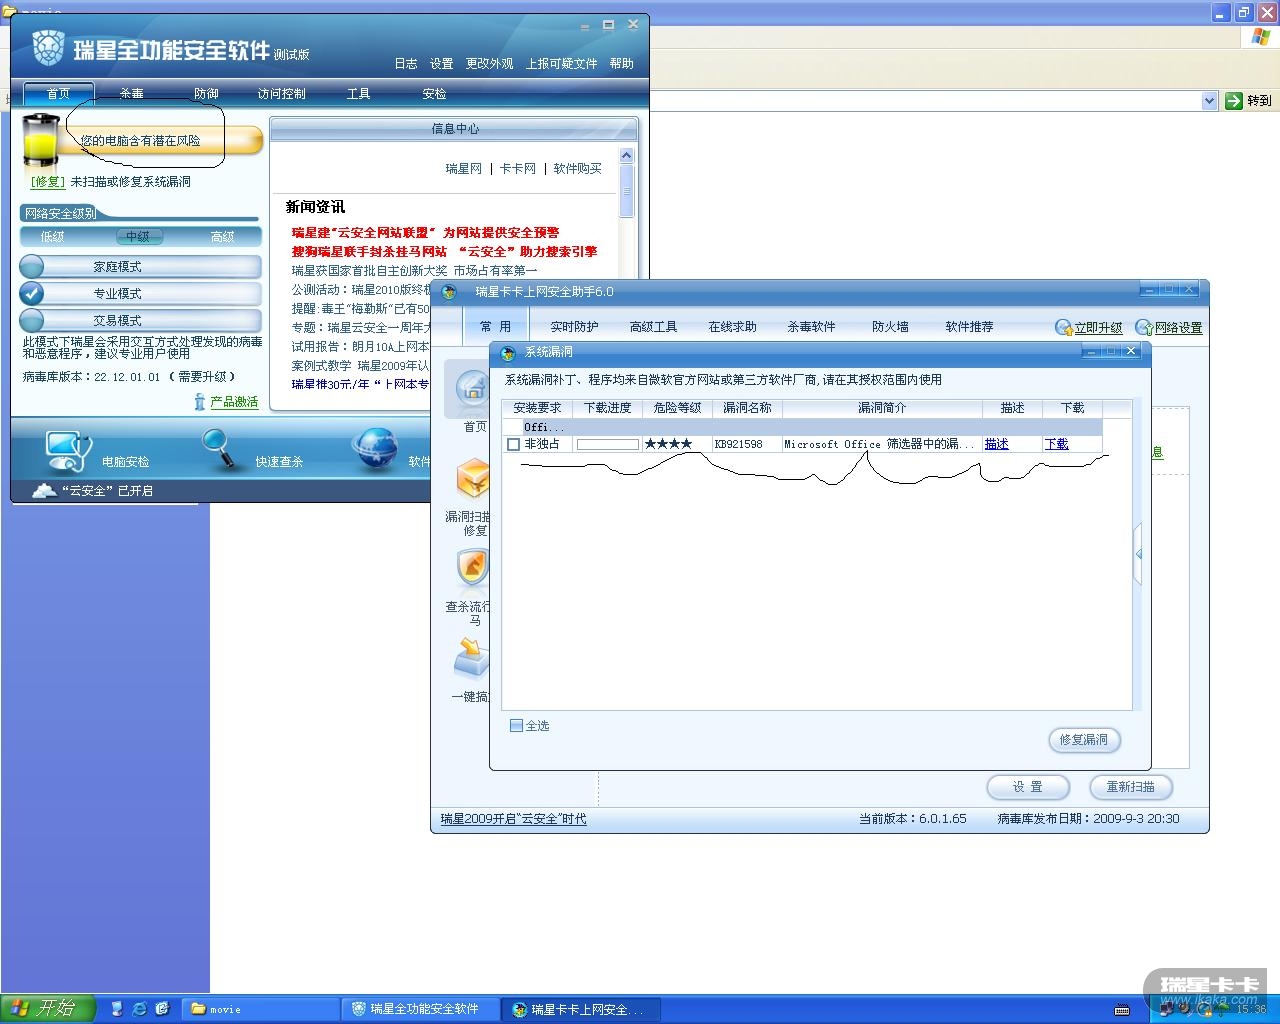
Task: Click the Windows flag logo in browser corner
Action: click(x=1260, y=37)
